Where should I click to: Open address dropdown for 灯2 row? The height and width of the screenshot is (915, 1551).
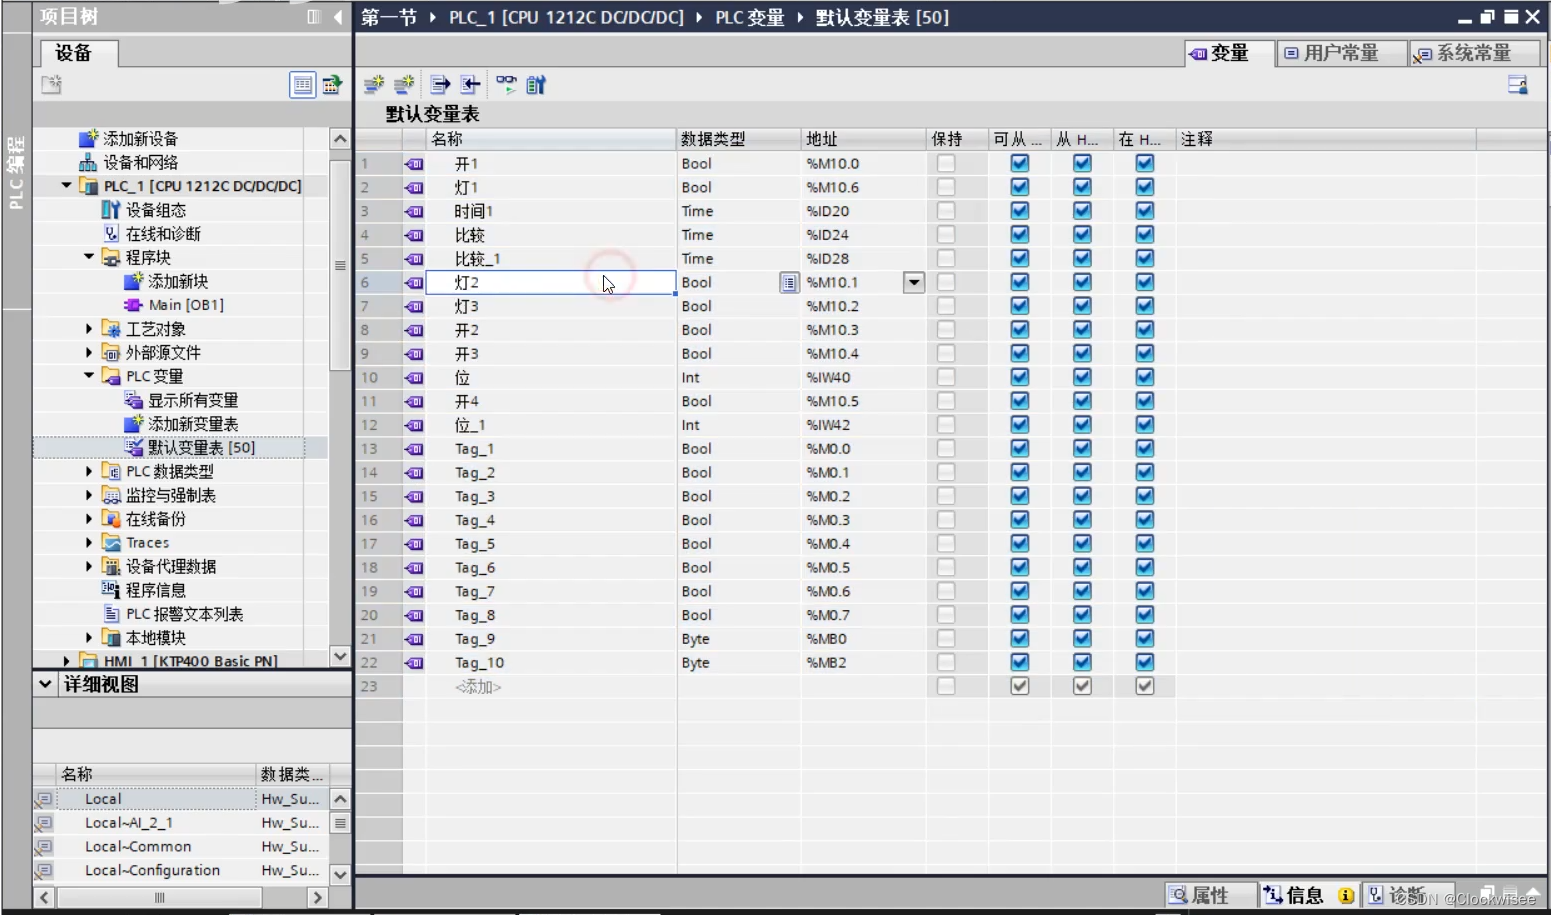[914, 283]
